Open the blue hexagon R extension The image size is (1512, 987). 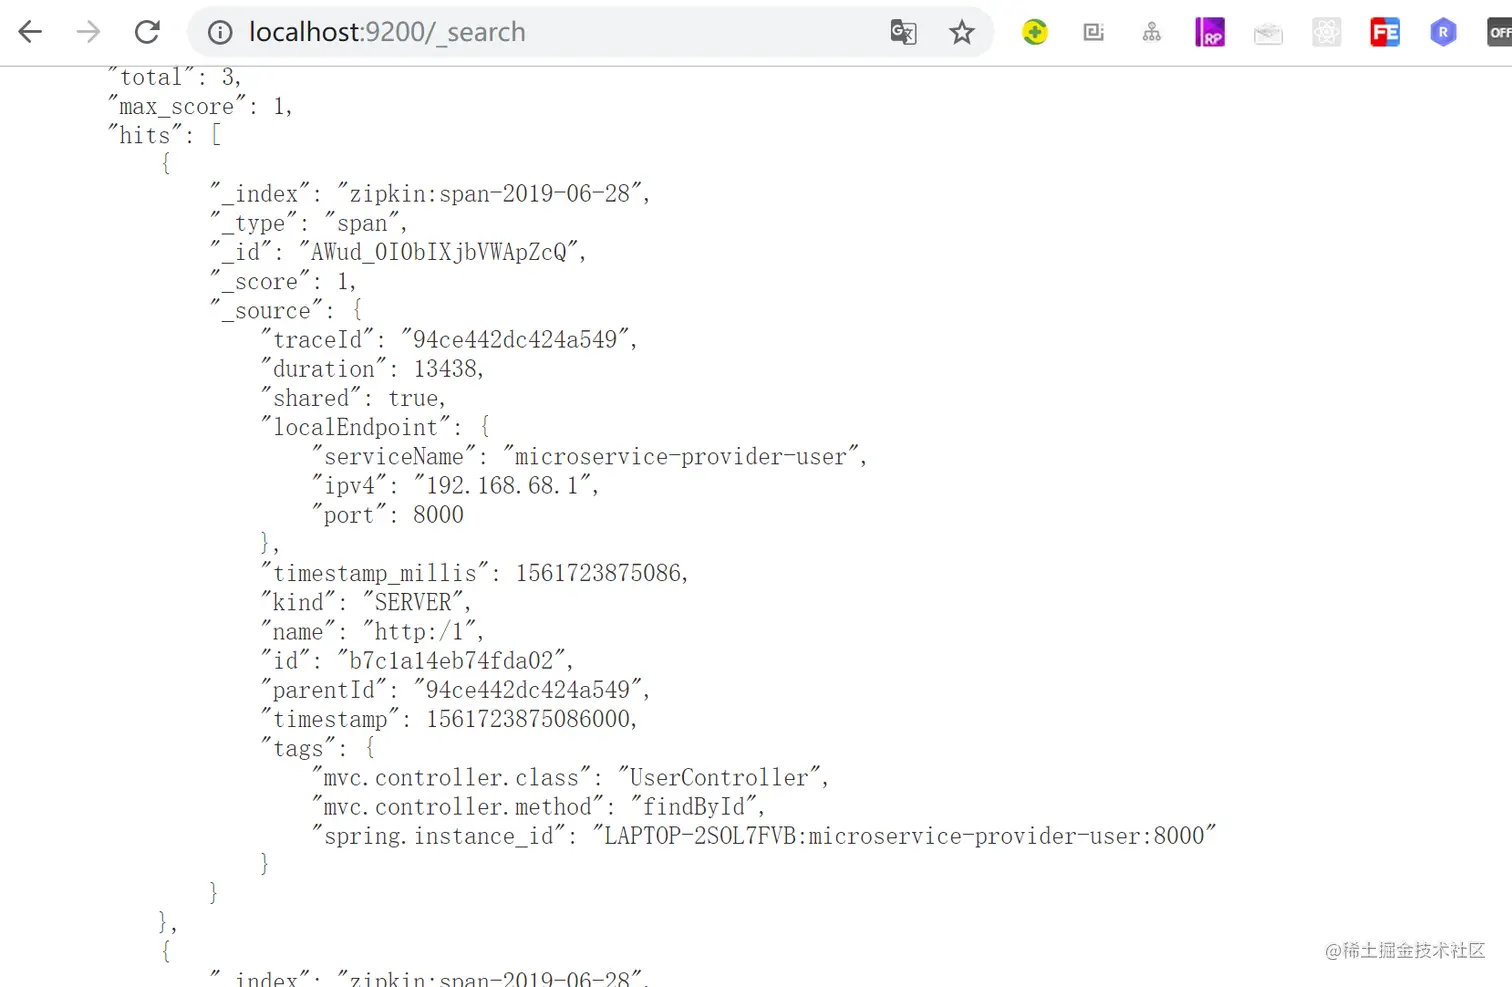tap(1443, 32)
